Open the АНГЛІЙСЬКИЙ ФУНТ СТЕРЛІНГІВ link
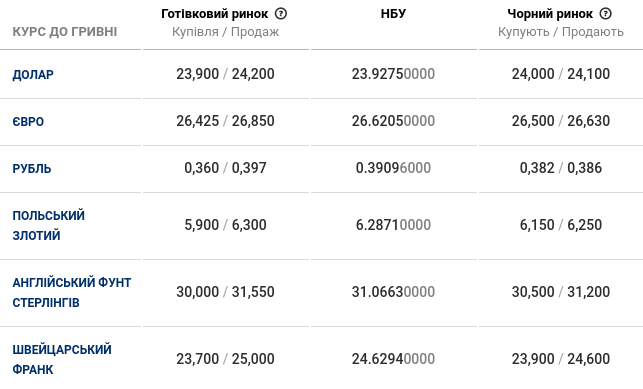The image size is (643, 389). (72, 292)
